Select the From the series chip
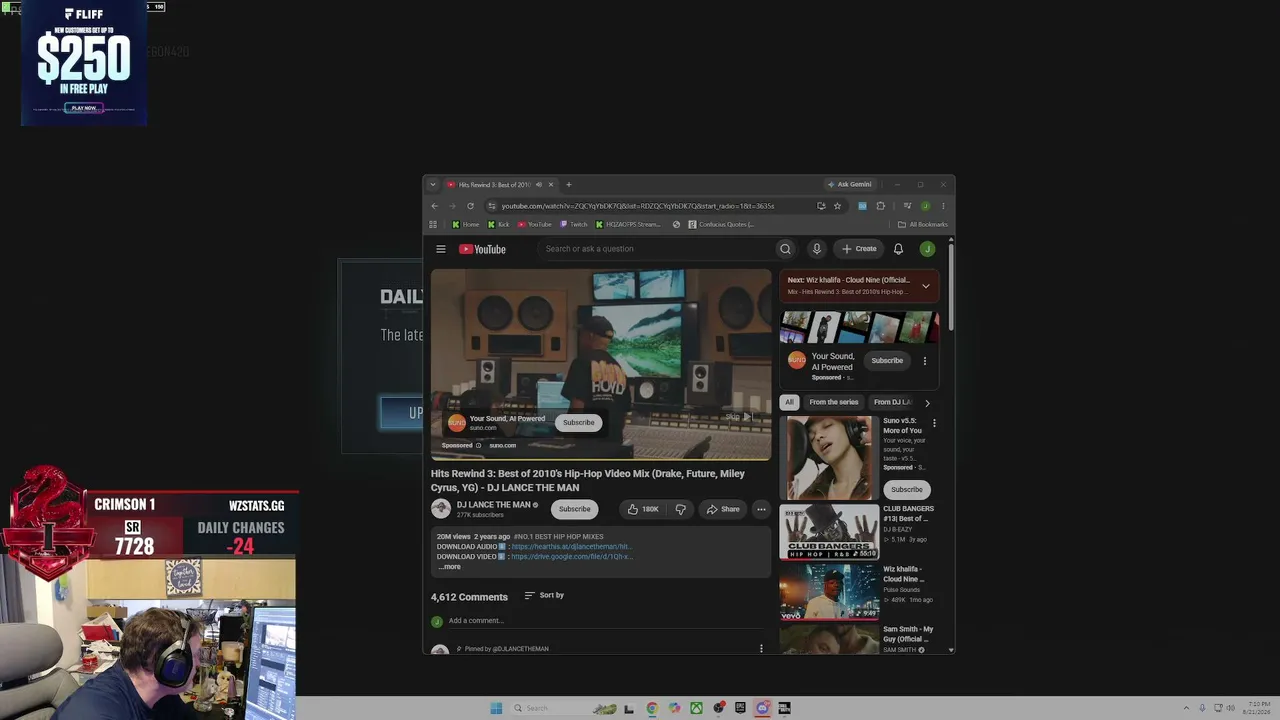 [834, 402]
